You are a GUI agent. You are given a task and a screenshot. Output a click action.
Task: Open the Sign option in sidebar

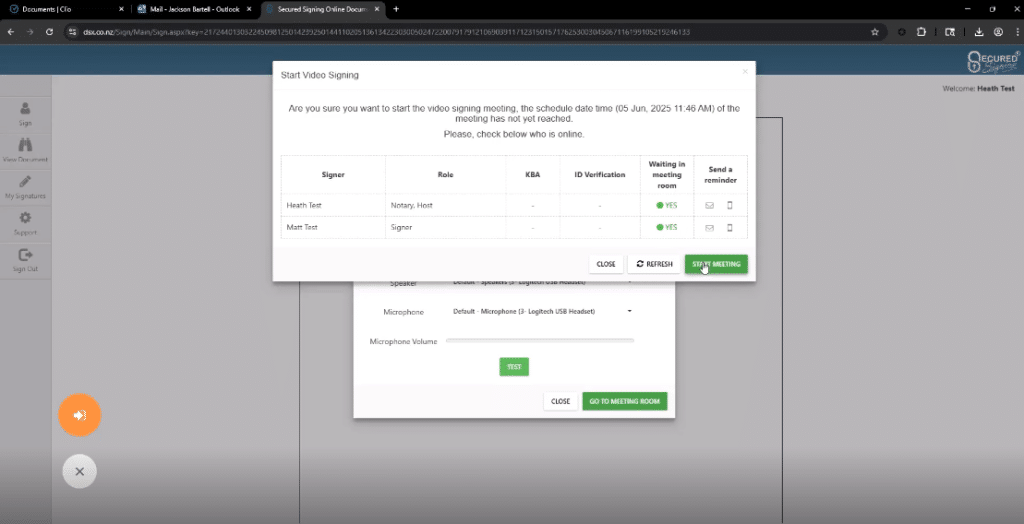[25, 114]
